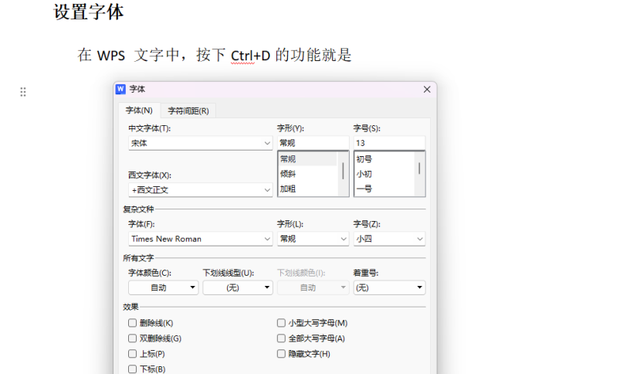640x374 pixels.
Task: Enable the 删除线(K) checkbox
Action: (132, 323)
